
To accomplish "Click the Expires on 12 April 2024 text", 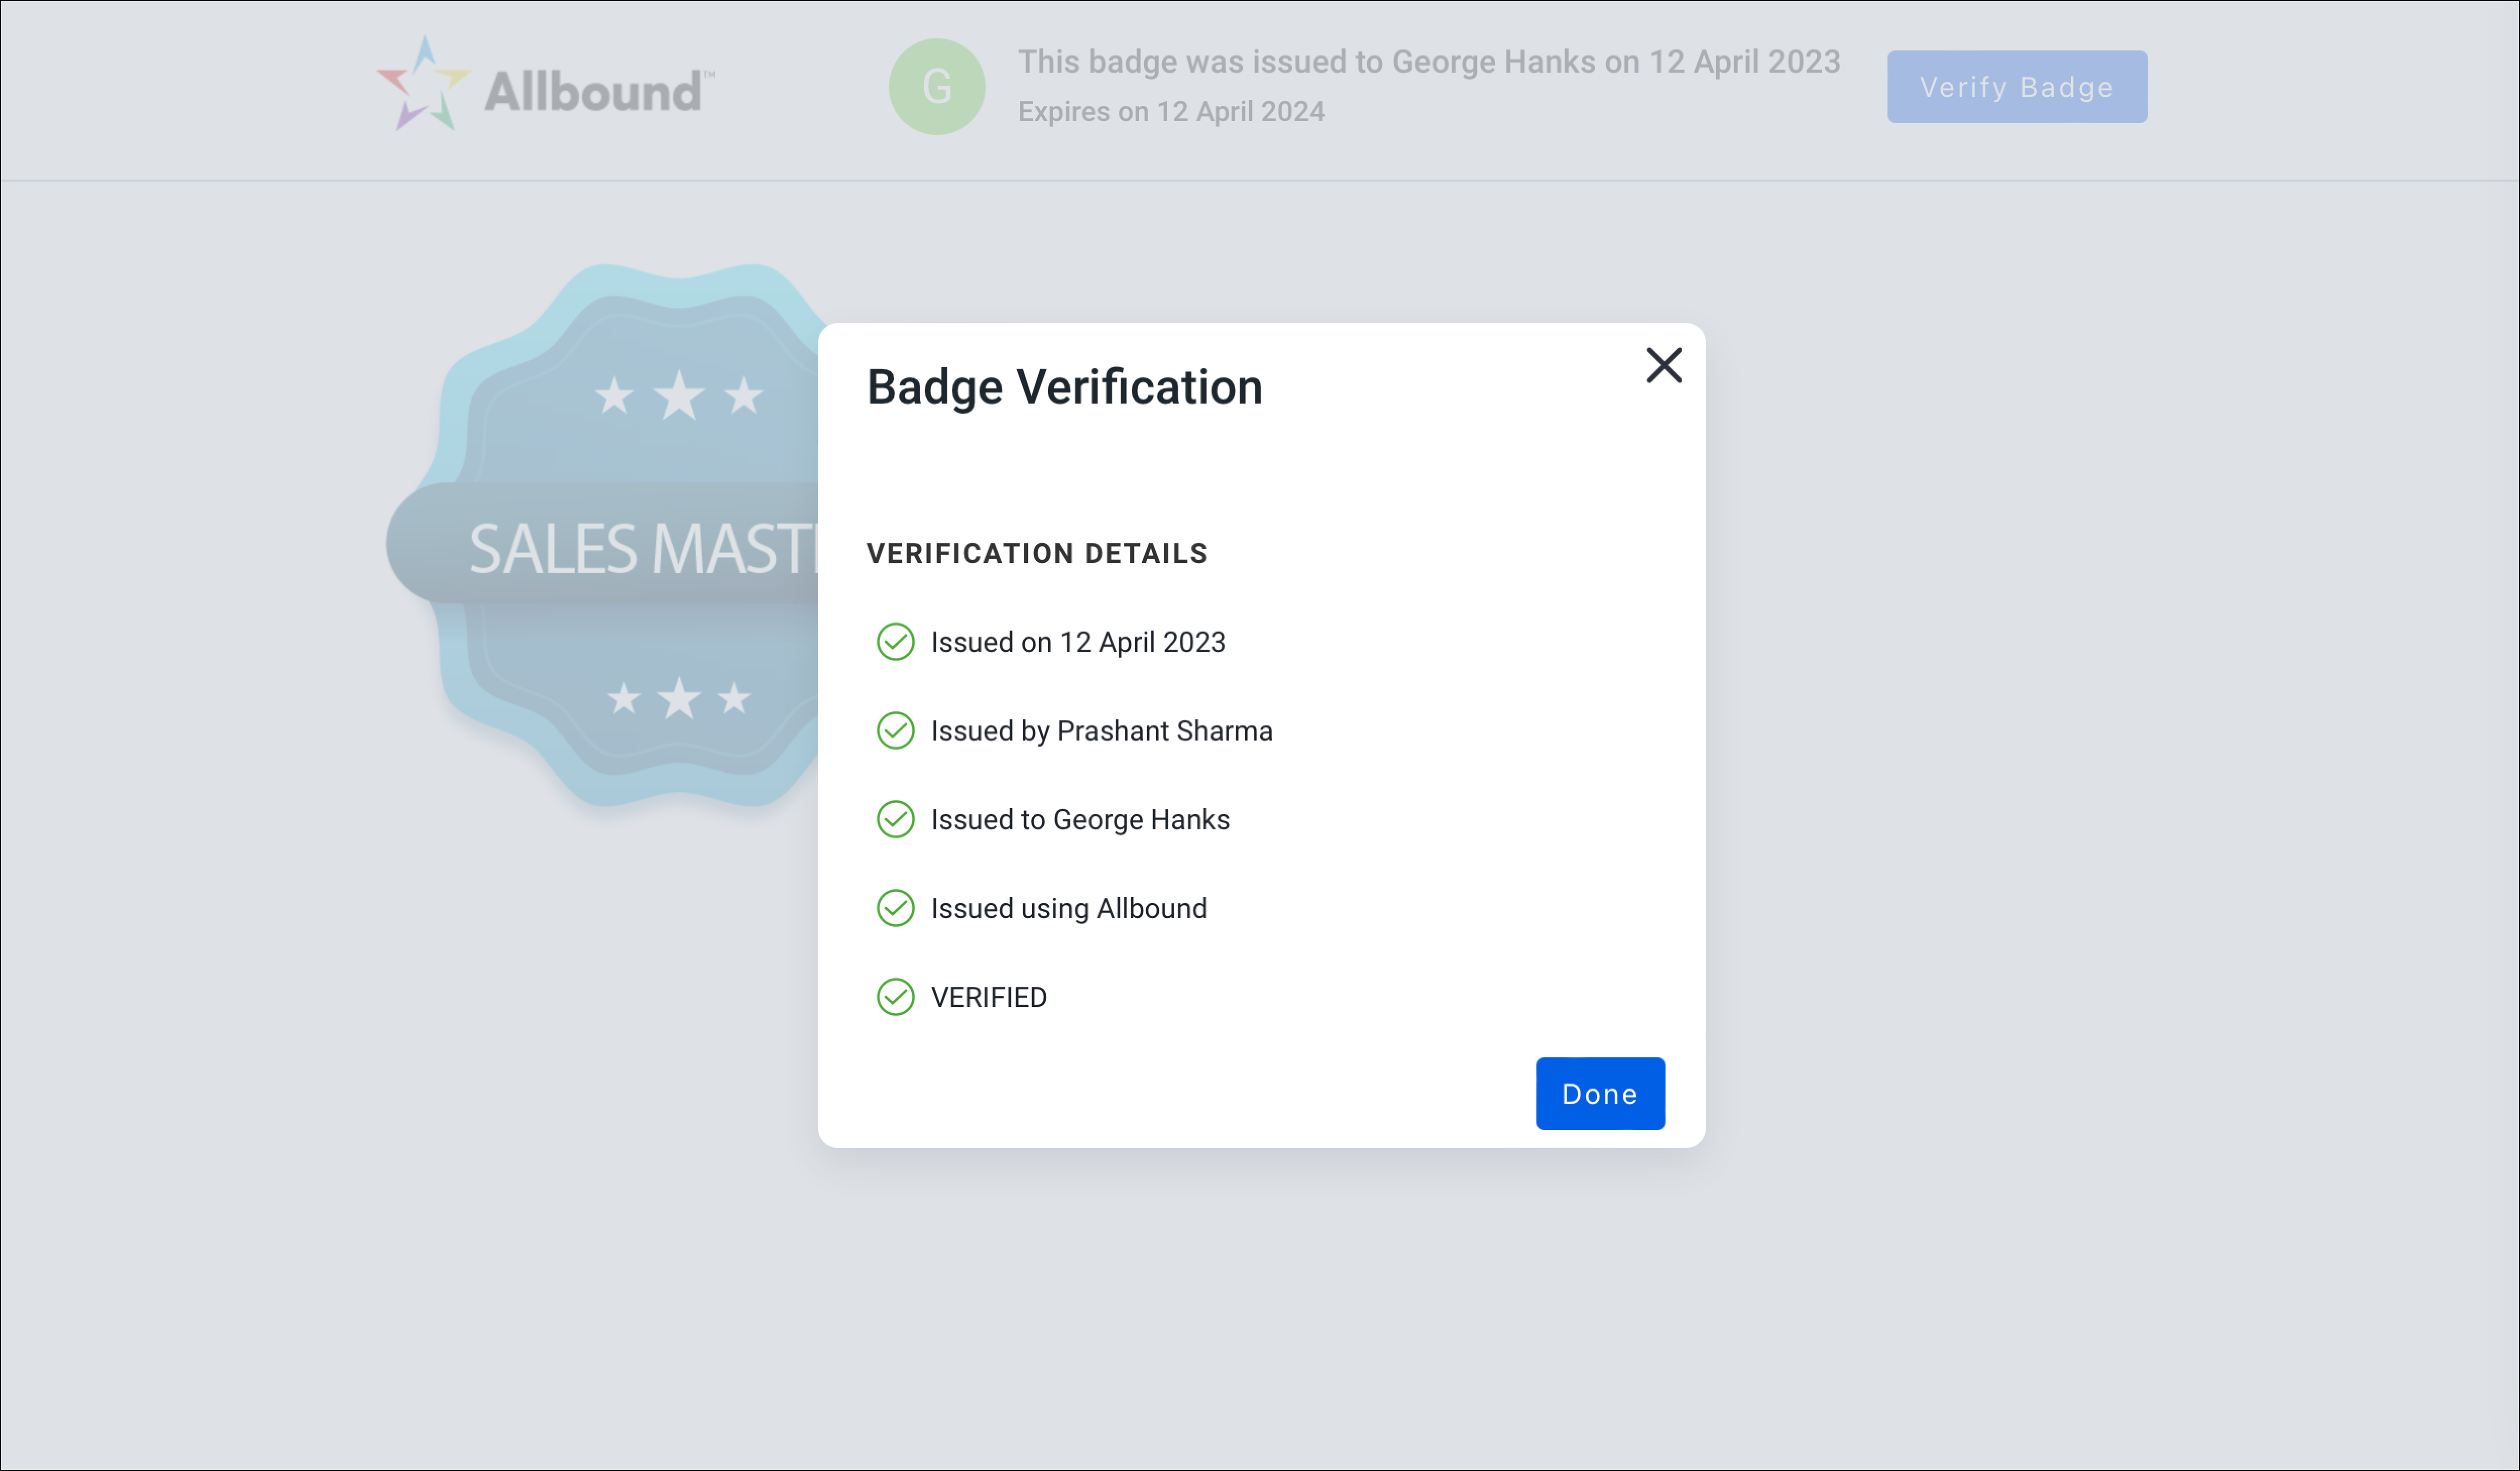I will (x=1171, y=111).
